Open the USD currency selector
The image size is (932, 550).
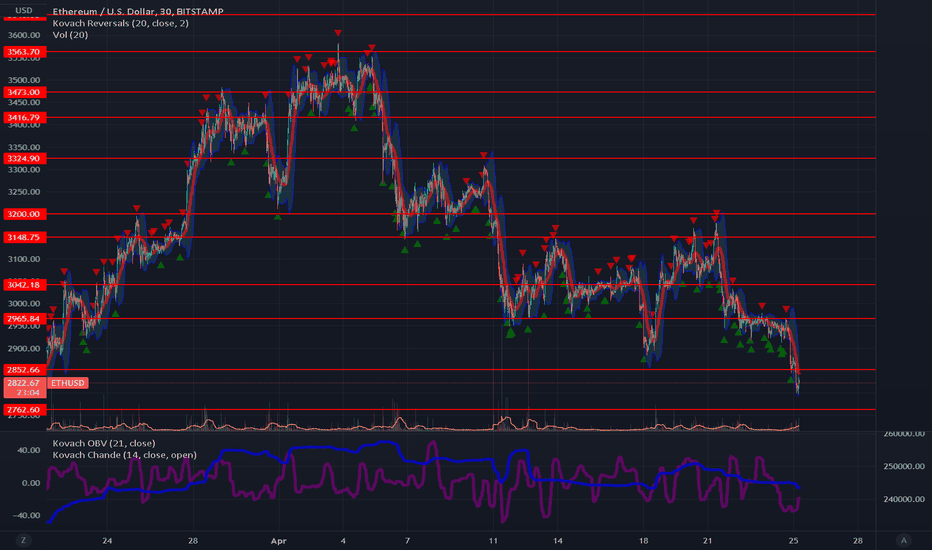[x=24, y=10]
